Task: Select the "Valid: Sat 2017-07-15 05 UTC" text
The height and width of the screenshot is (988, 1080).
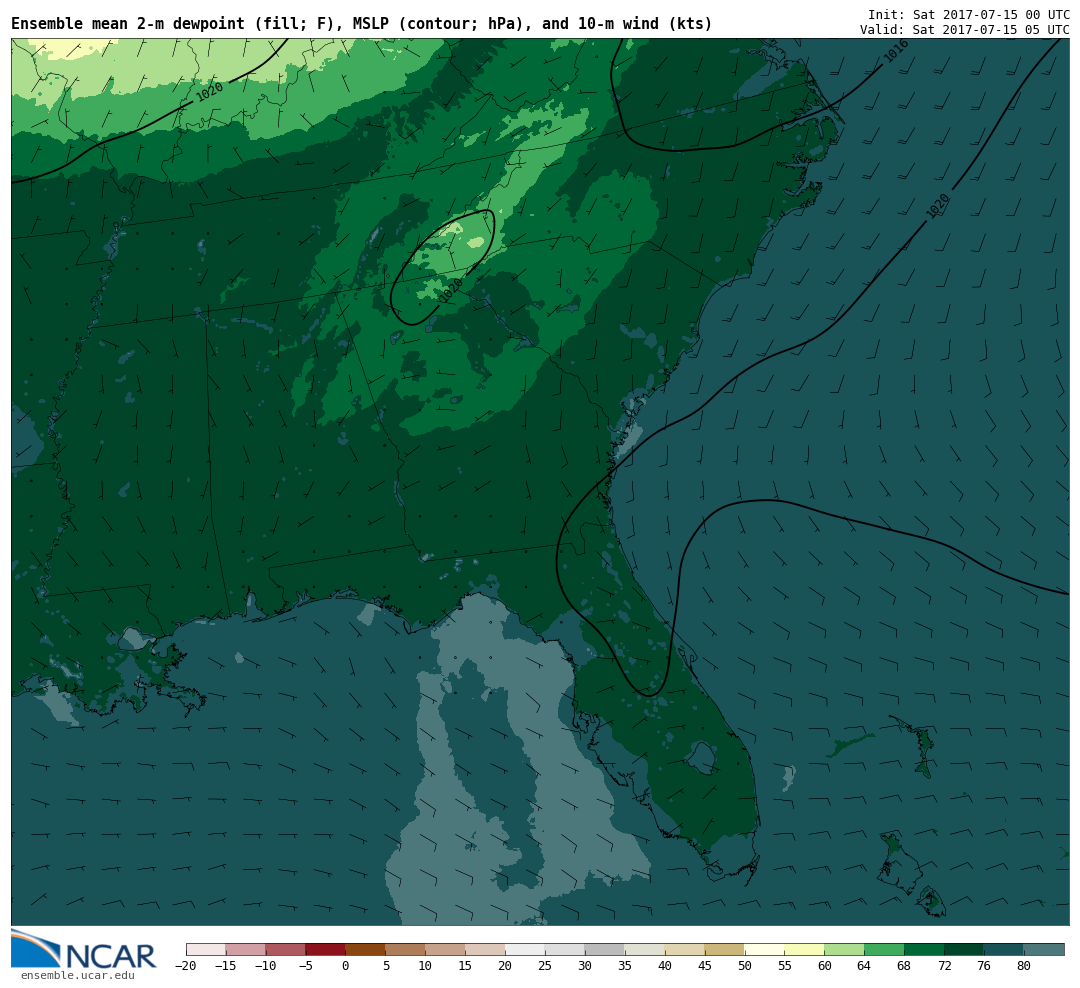Action: pos(964,30)
